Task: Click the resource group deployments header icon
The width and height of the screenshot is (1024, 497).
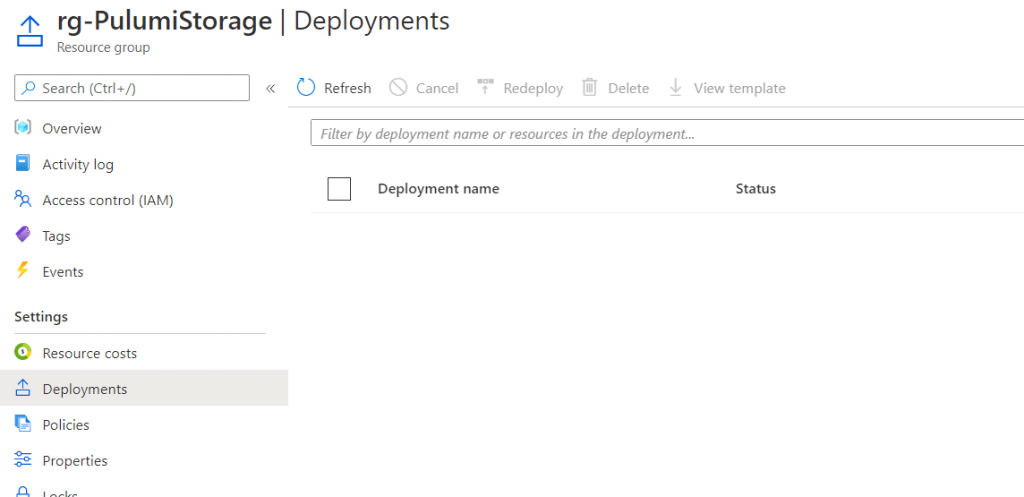Action: coord(30,31)
